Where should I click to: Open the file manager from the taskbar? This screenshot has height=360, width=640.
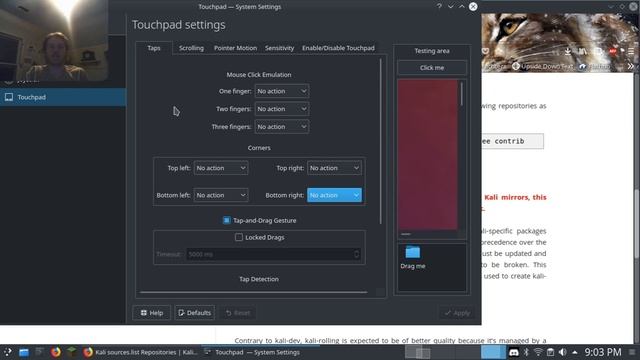pos(24,352)
